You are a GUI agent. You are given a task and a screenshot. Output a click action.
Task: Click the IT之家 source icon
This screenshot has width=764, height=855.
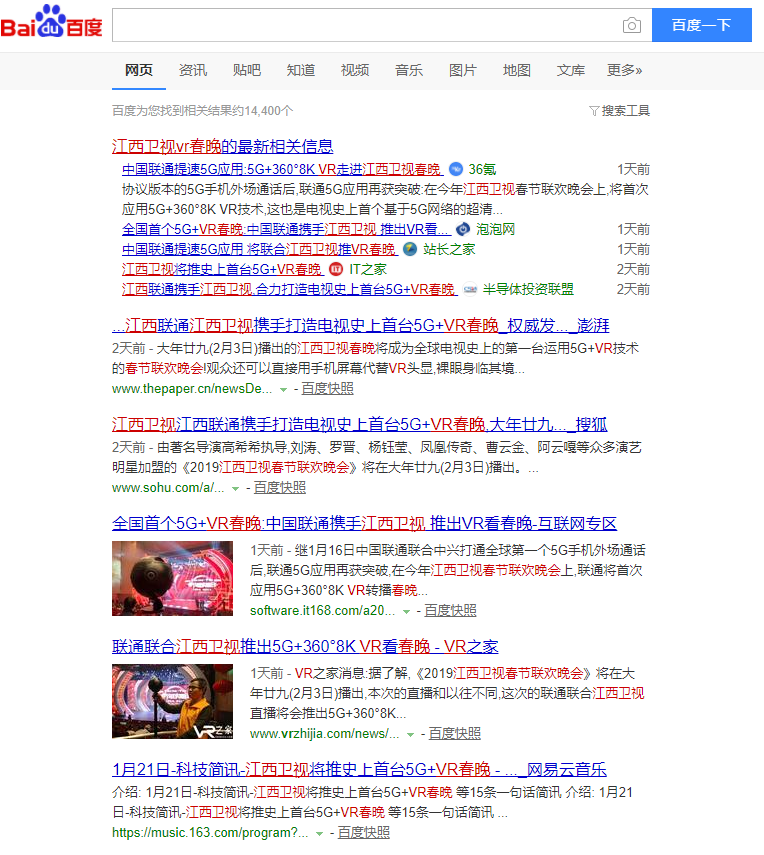coord(336,269)
